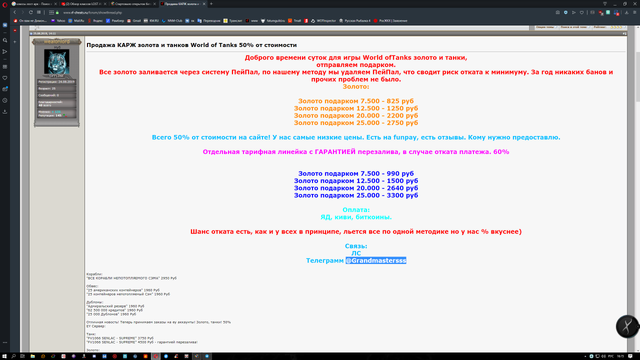Viewport: 640px width, 360px height.
Task: Click line Золото подарком 20.000 - 2640 руб
Action: tap(356, 188)
